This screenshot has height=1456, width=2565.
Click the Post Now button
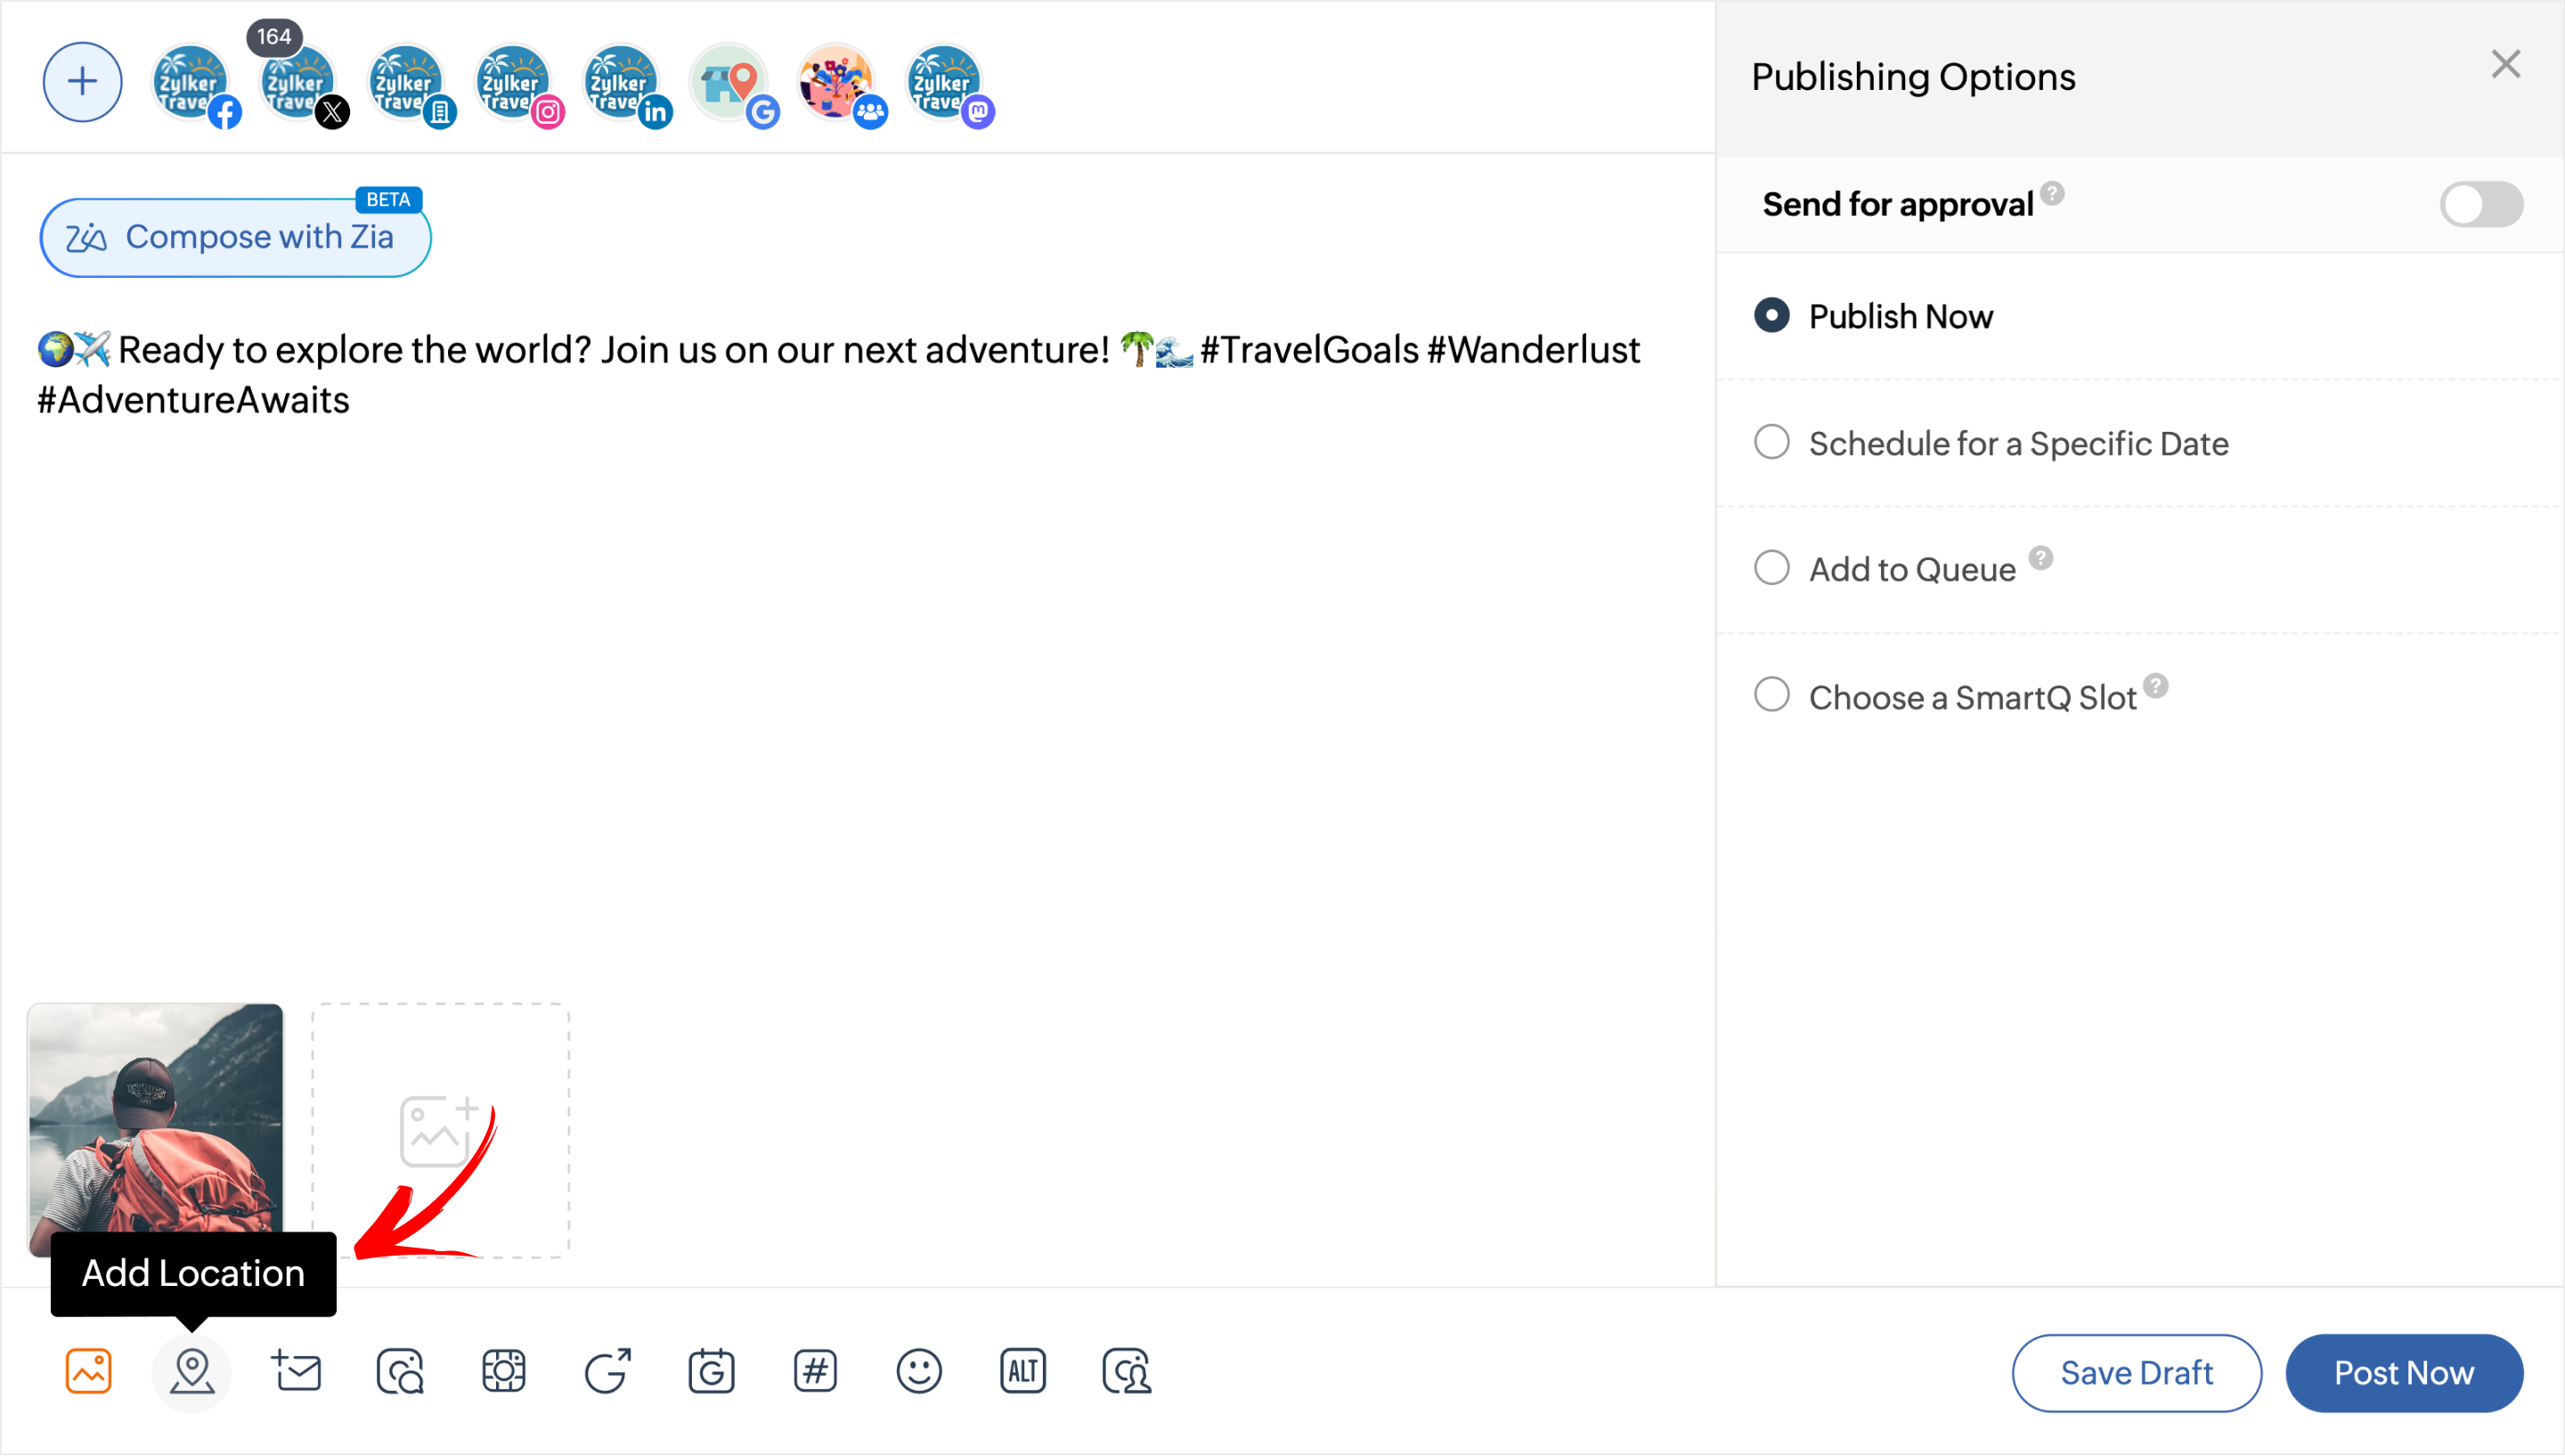click(x=2403, y=1373)
